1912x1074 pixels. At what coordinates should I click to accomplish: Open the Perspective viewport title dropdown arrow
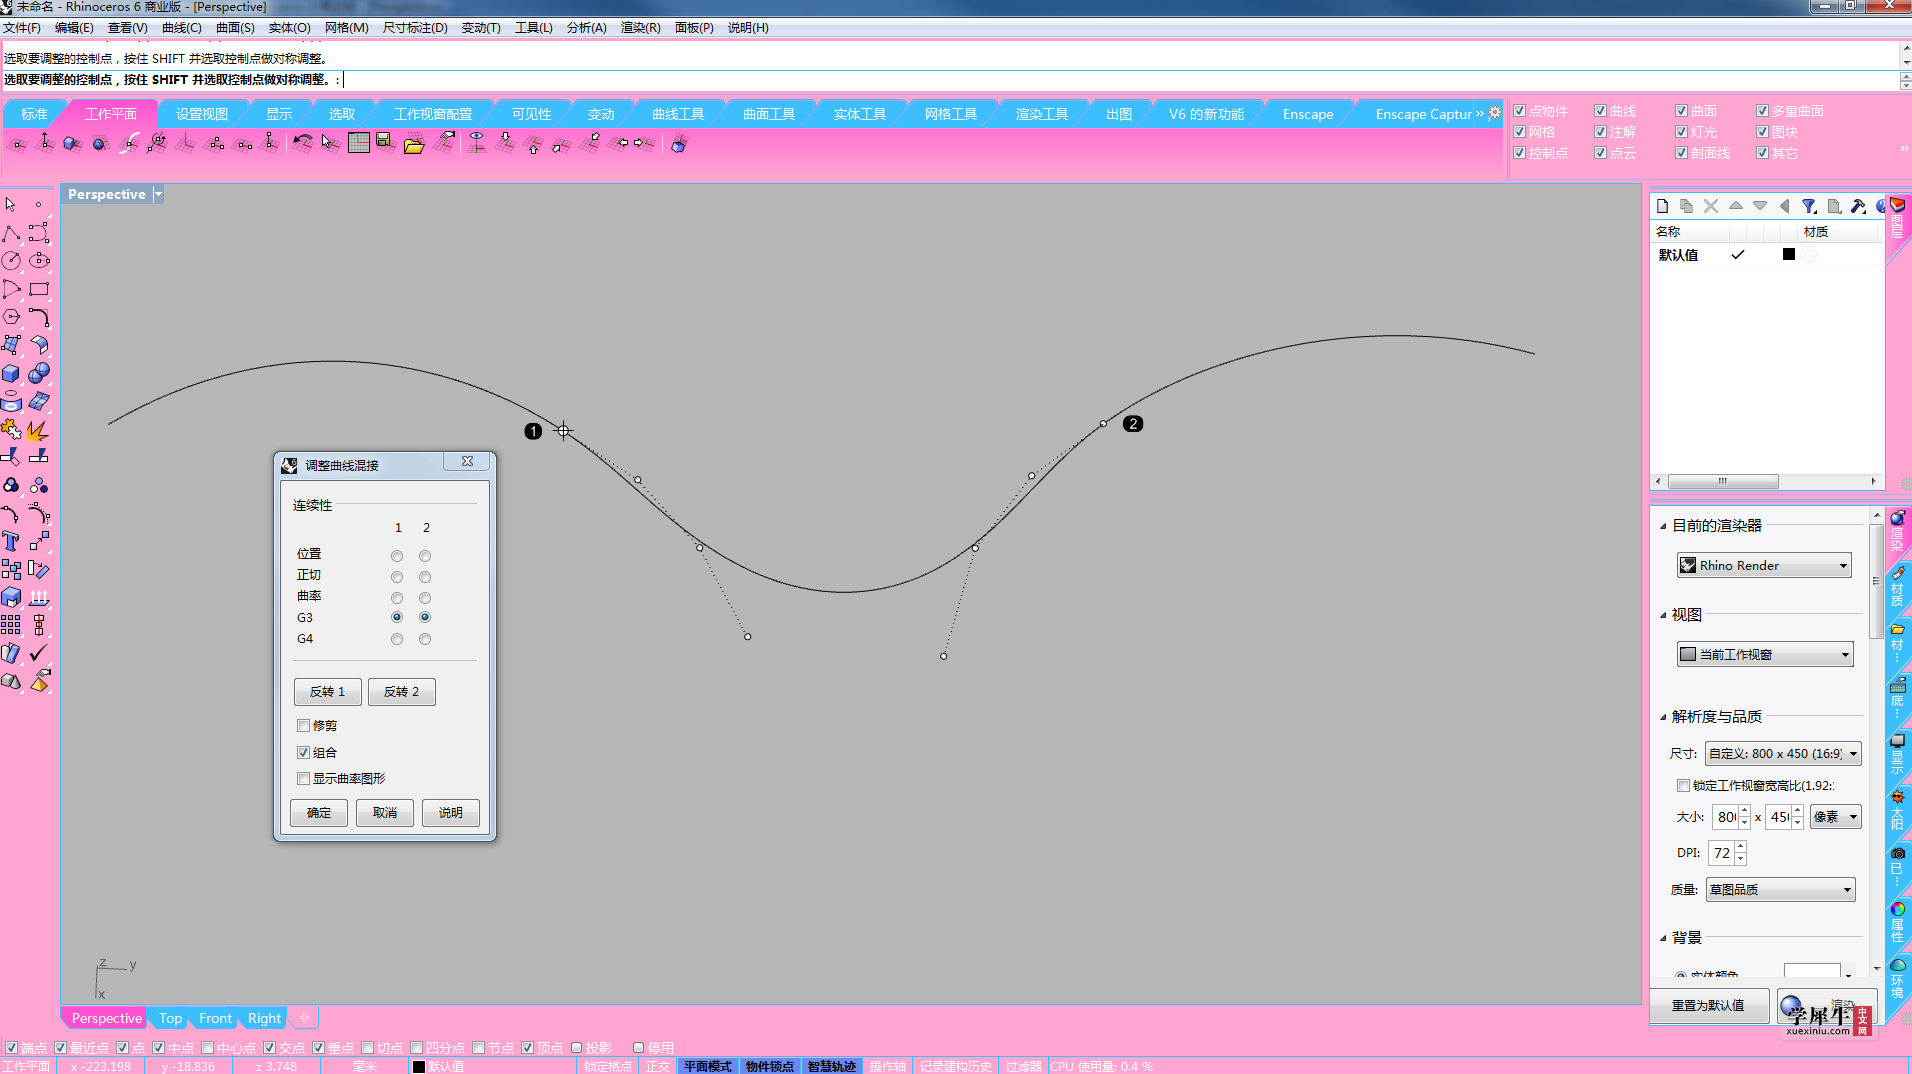tap(157, 194)
